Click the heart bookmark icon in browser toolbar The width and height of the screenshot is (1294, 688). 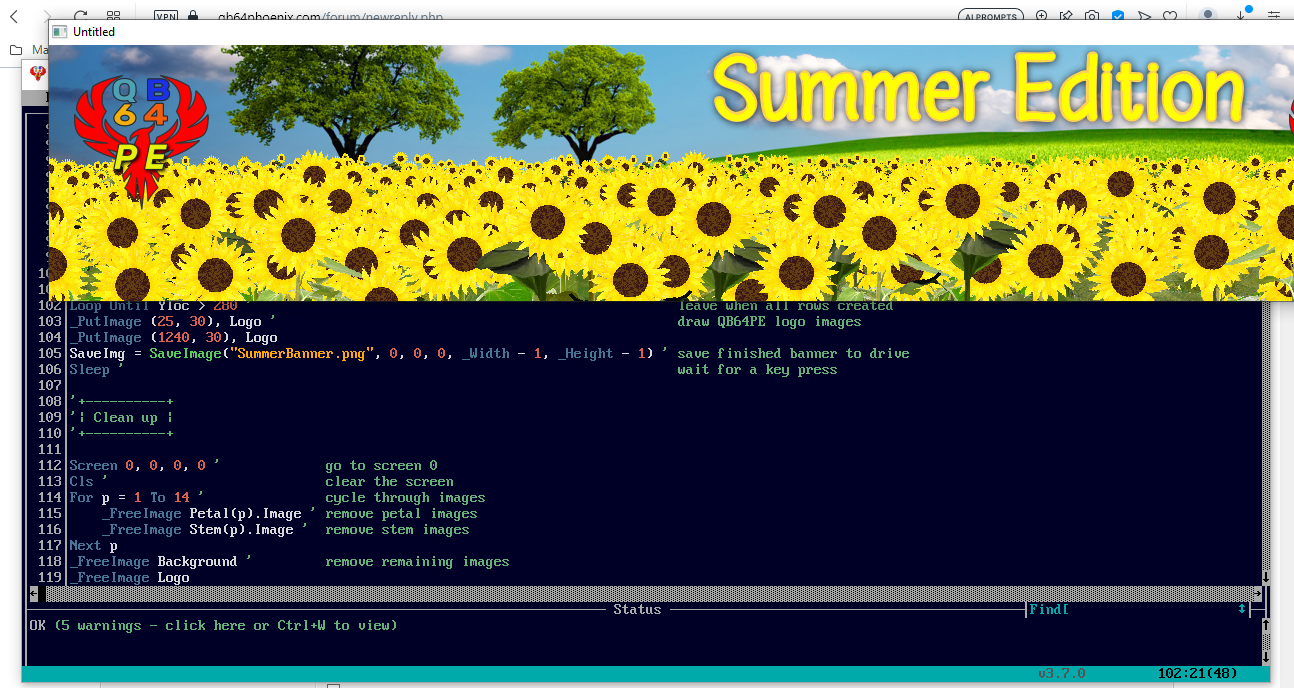[x=1170, y=16]
